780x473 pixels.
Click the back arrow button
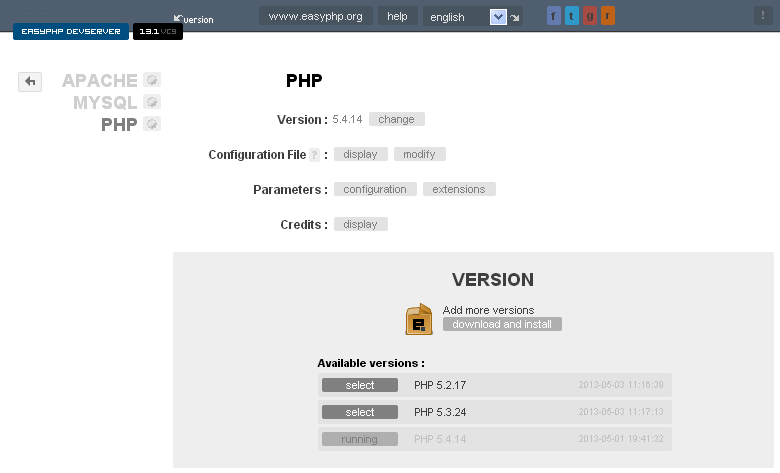(30, 82)
